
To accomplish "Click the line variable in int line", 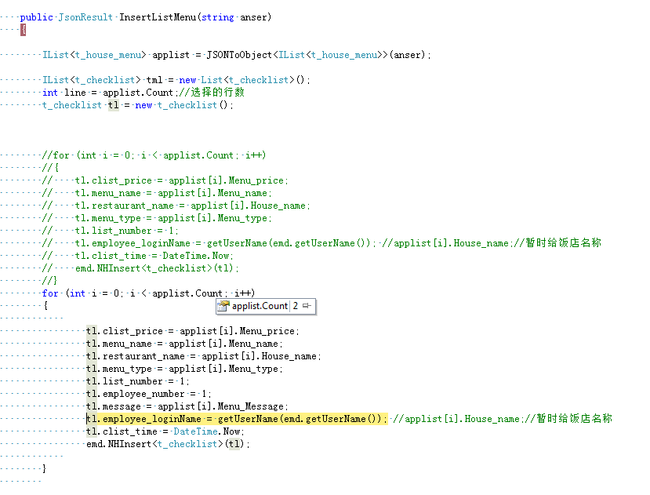I will (75, 92).
